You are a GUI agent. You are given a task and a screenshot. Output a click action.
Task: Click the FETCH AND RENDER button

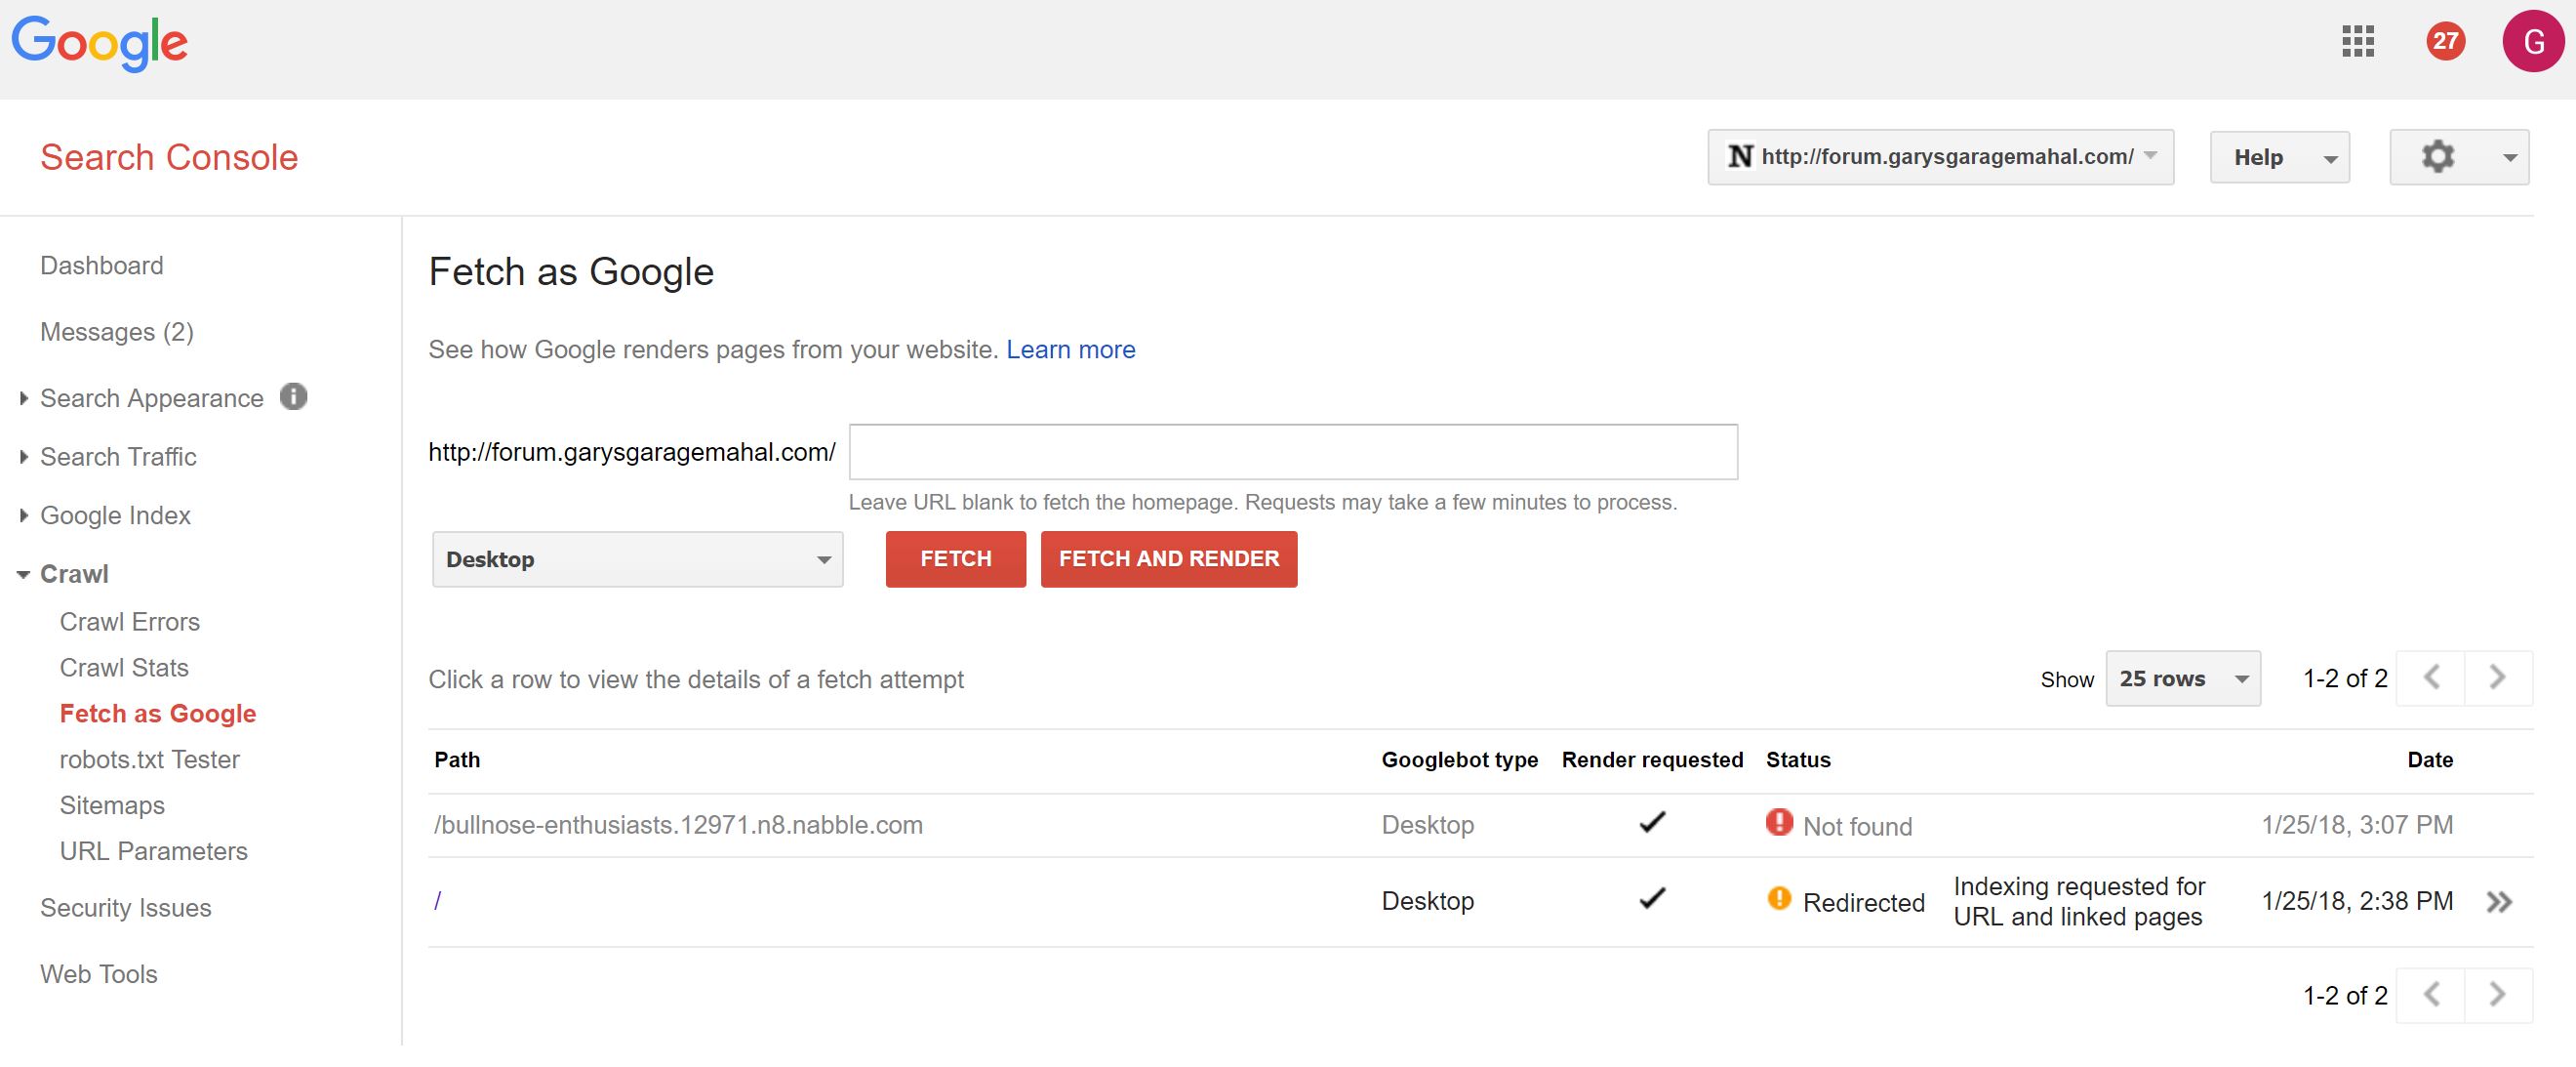(x=1168, y=559)
